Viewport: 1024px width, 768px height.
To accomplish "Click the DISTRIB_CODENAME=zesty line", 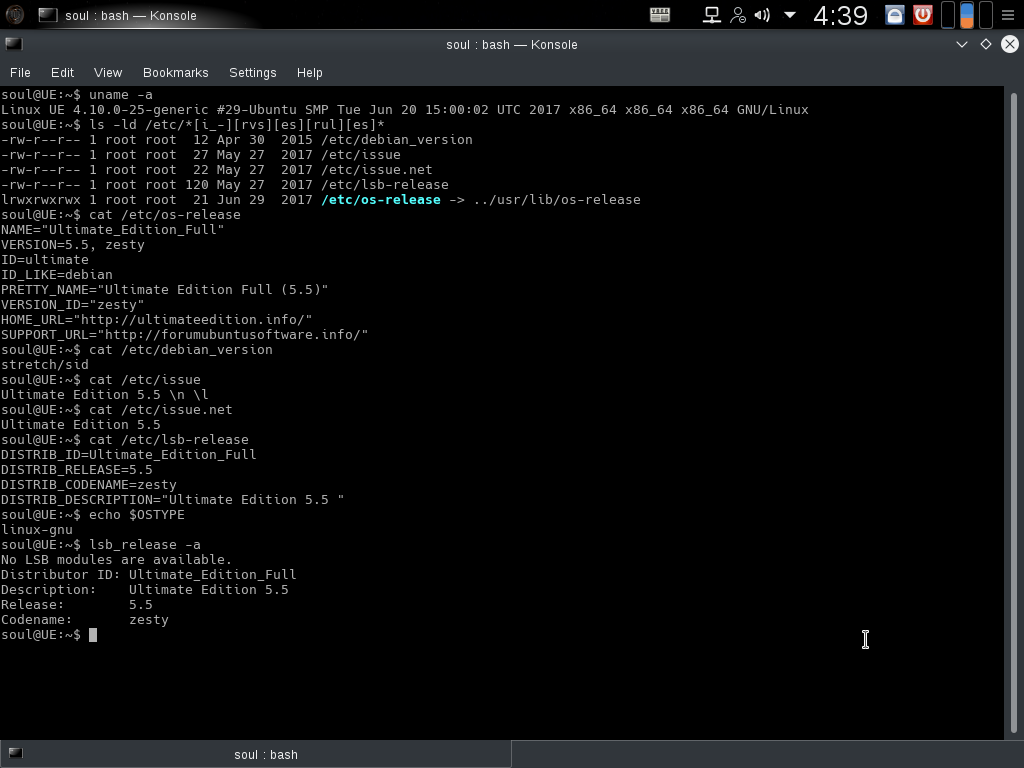I will pyautogui.click(x=89, y=485).
